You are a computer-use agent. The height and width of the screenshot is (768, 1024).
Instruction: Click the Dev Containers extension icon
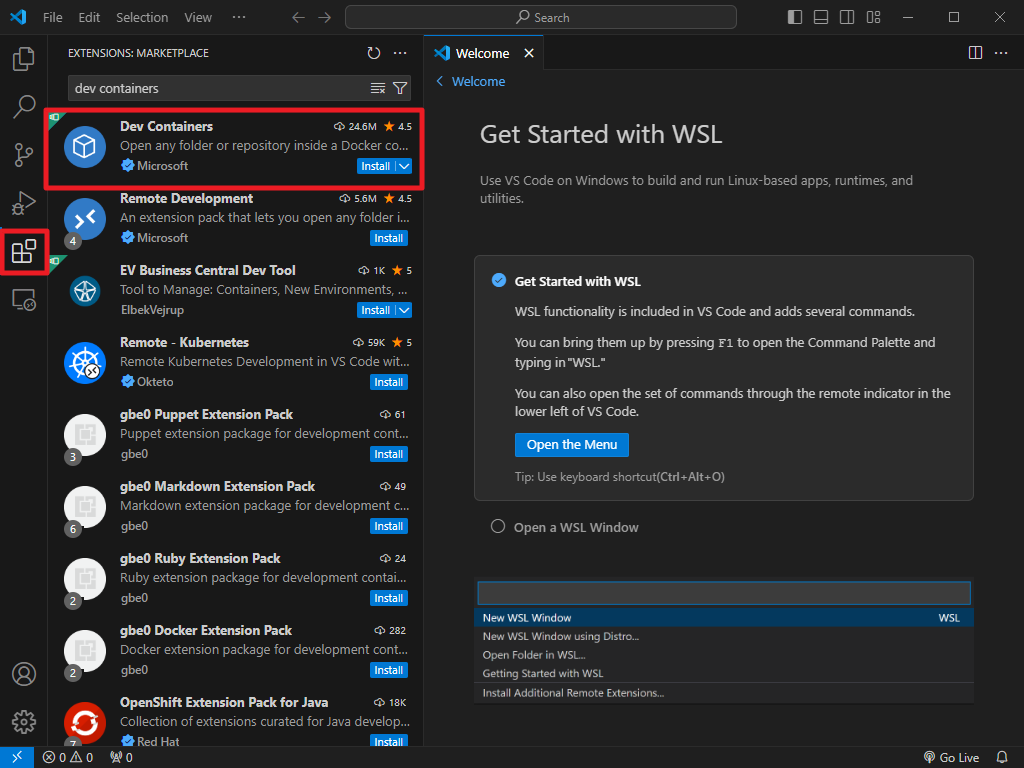(x=85, y=146)
